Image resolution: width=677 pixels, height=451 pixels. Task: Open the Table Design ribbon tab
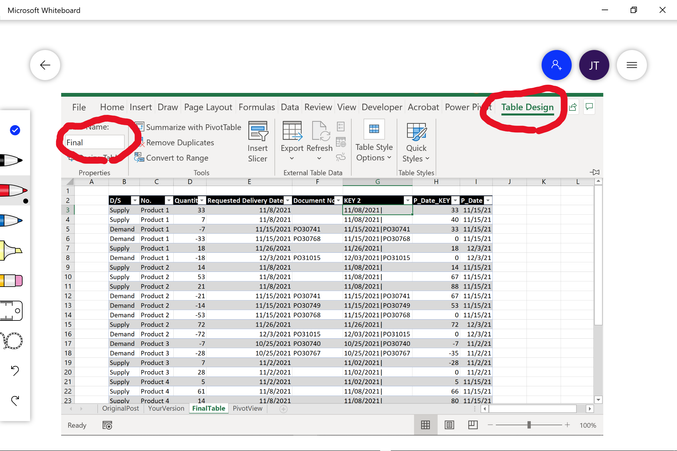pos(527,107)
